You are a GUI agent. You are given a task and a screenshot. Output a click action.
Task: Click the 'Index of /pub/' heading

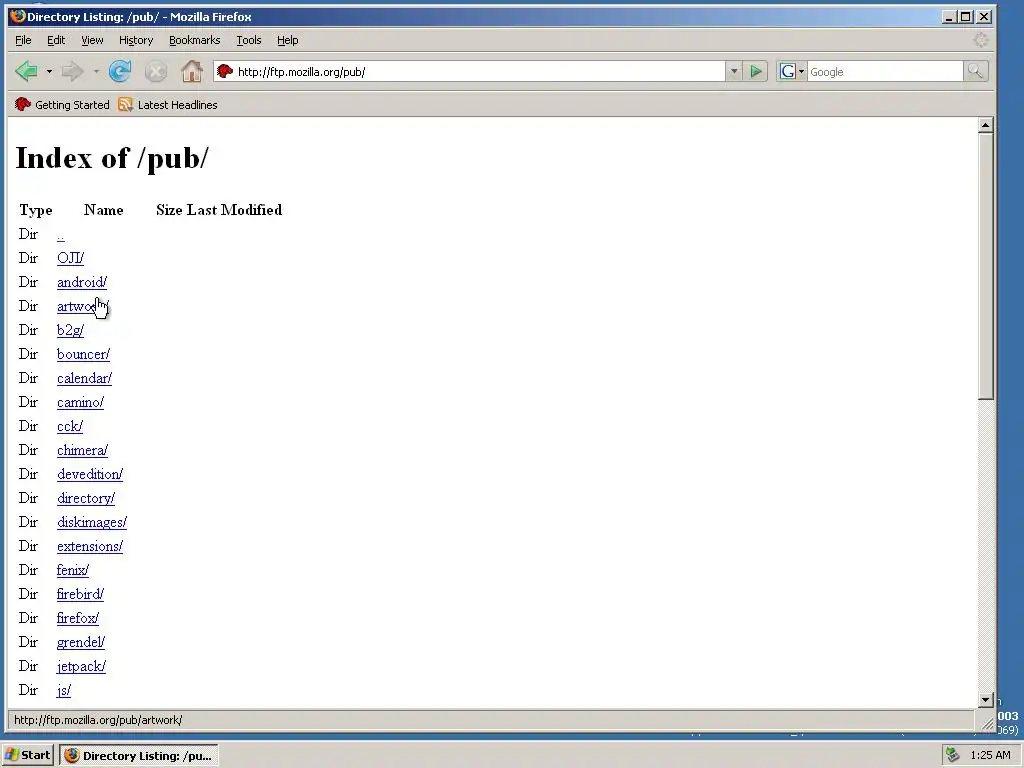pyautogui.click(x=112, y=157)
